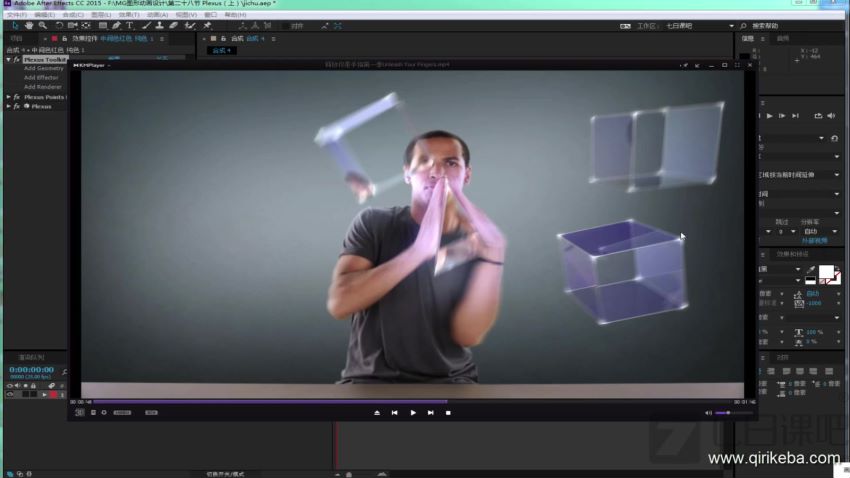Image resolution: width=850 pixels, height=478 pixels.
Task: Click the red layer label color box
Action: click(53, 395)
